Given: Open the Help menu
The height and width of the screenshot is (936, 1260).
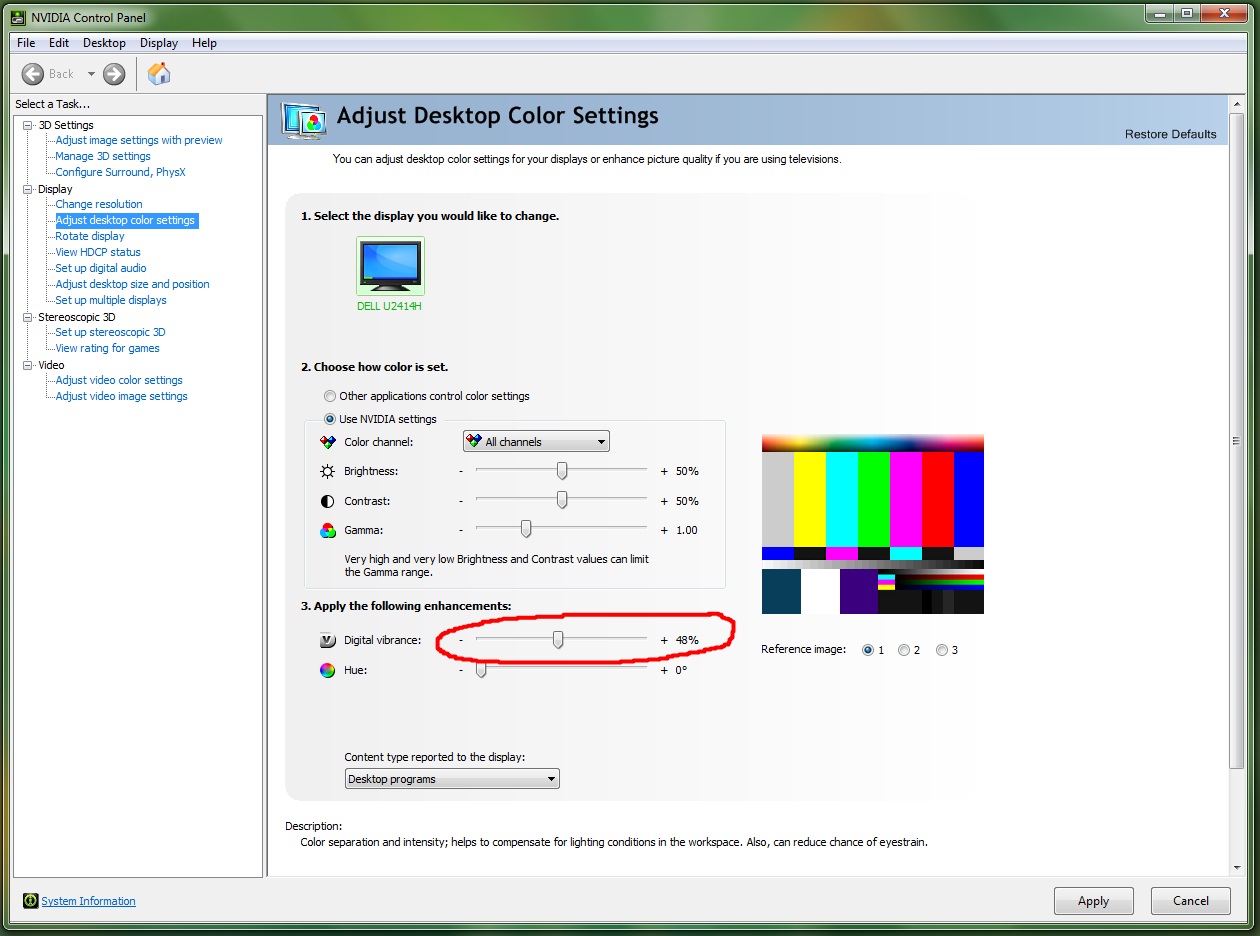Looking at the screenshot, I should click(204, 43).
